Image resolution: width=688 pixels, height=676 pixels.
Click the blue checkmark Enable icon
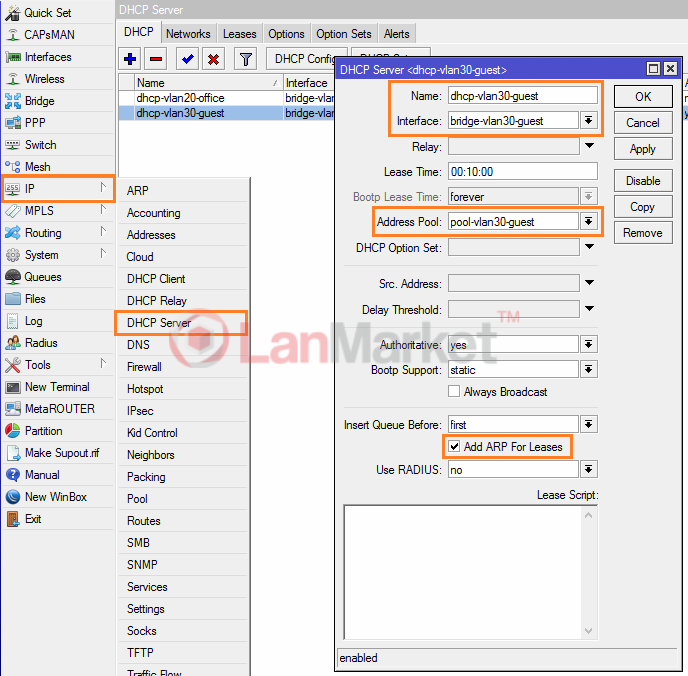click(x=187, y=59)
